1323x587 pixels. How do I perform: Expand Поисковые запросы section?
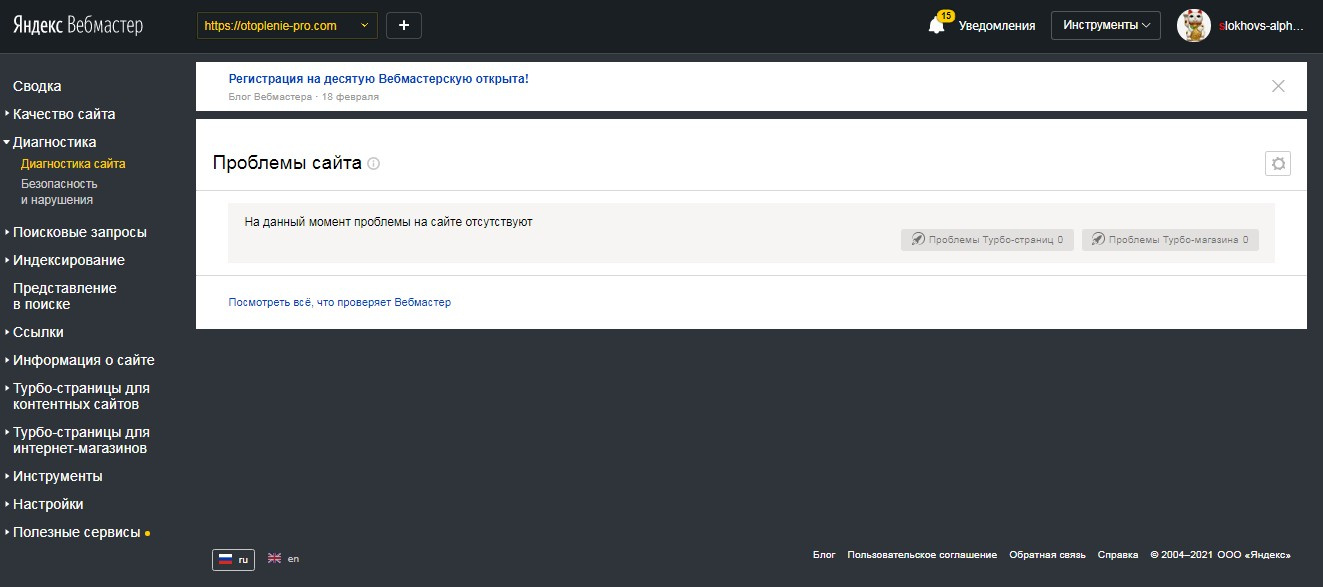tap(80, 232)
